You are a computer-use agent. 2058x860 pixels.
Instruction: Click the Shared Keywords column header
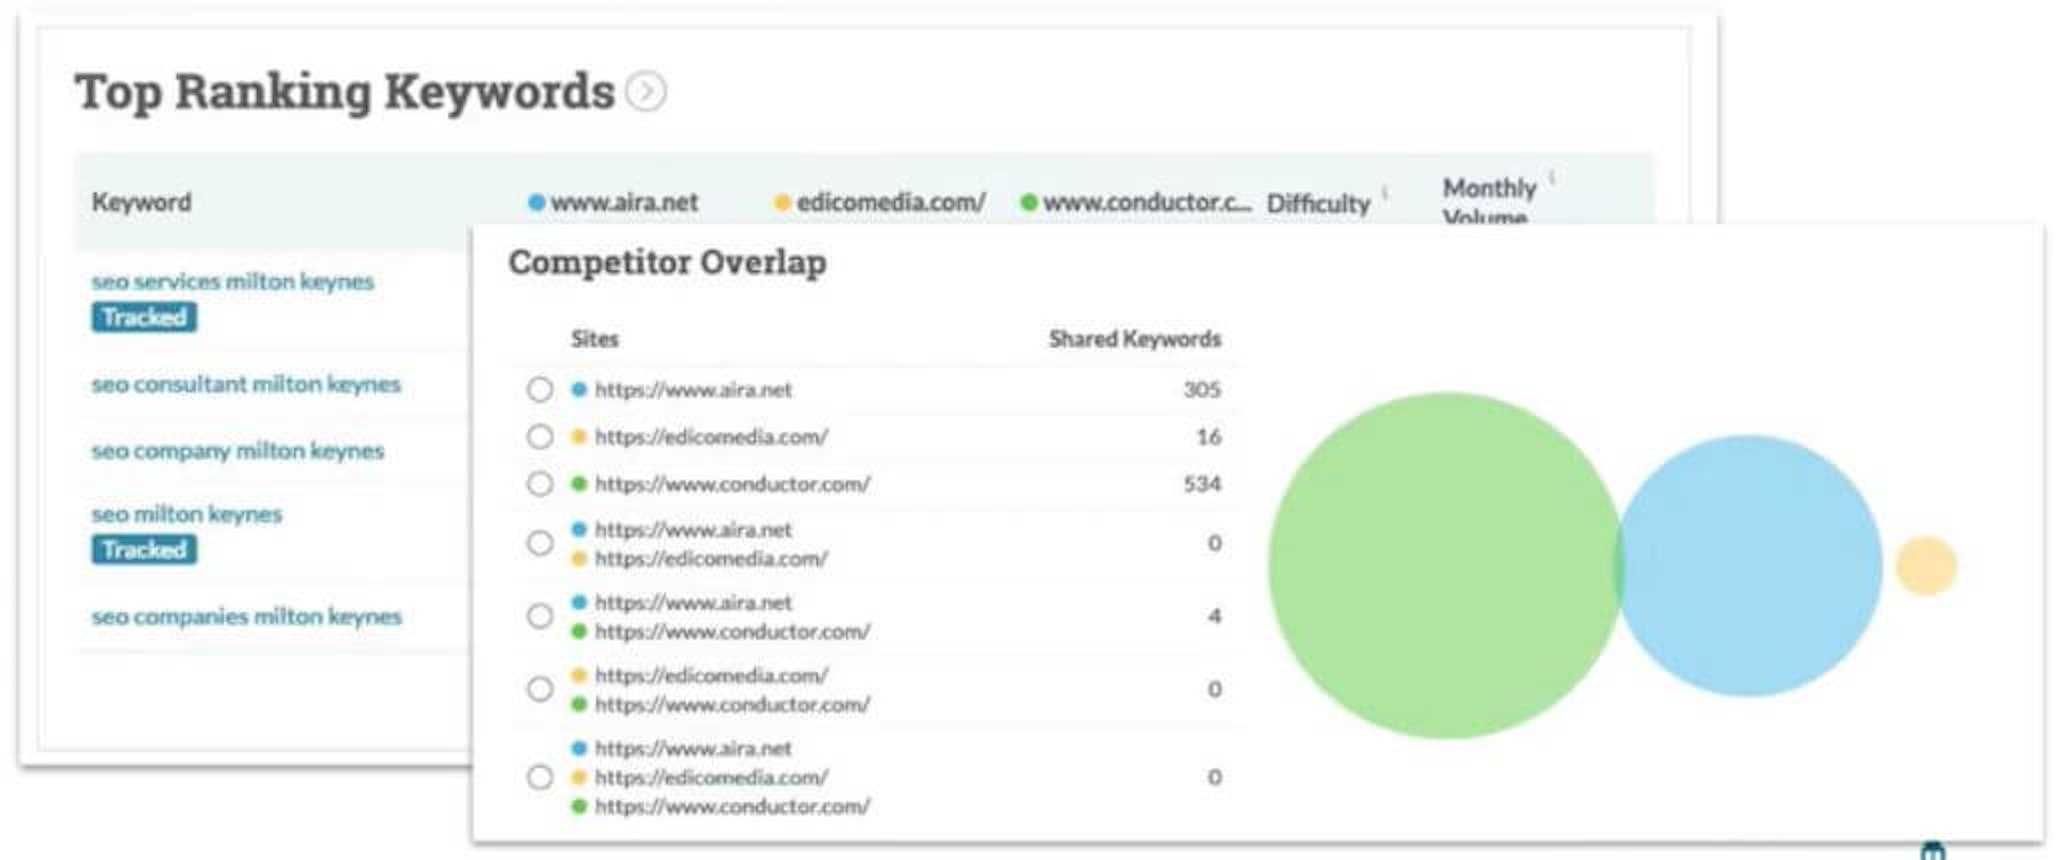point(1134,339)
